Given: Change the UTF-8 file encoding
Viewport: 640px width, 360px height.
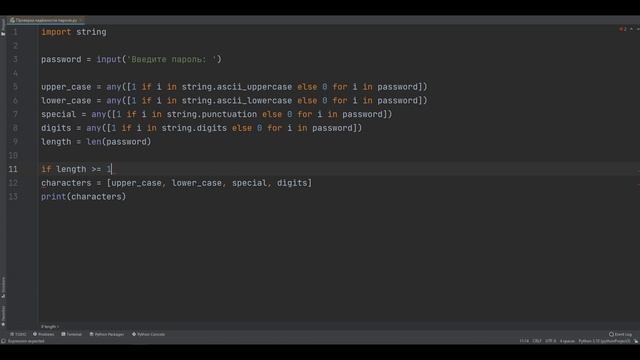Looking at the screenshot, I should coord(551,341).
